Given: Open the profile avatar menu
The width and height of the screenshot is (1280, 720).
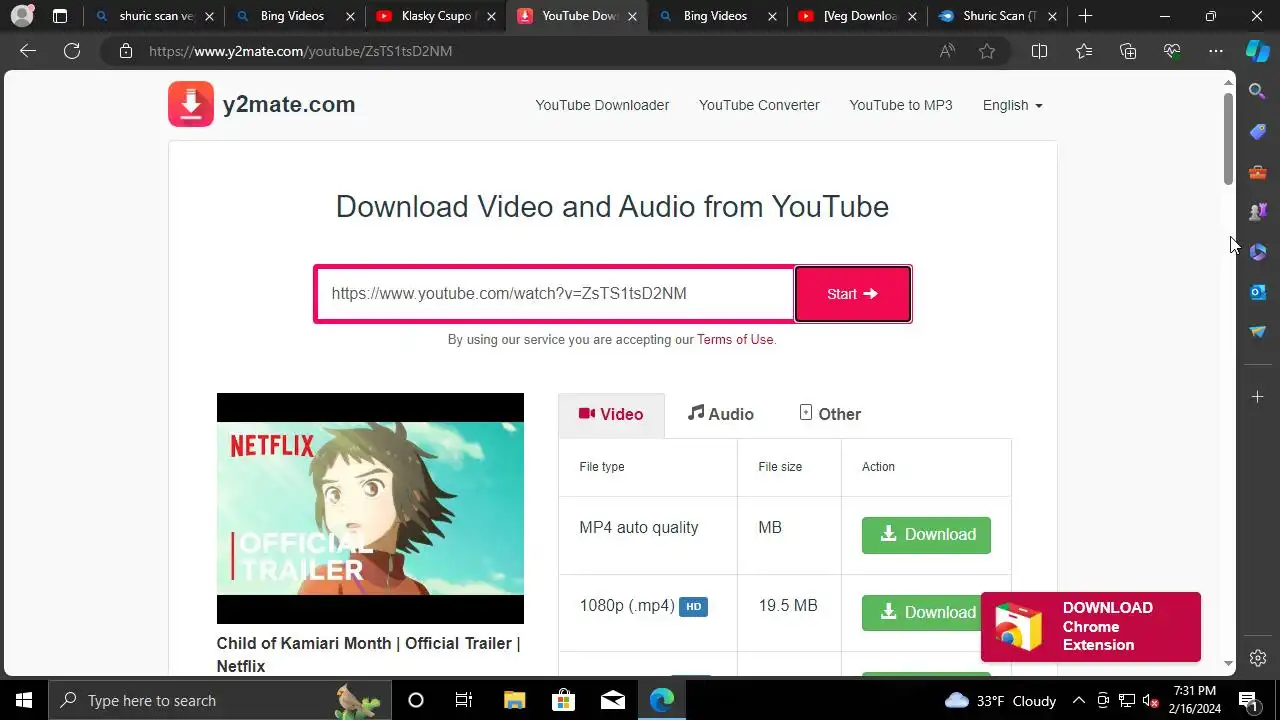Looking at the screenshot, I should pyautogui.click(x=22, y=16).
